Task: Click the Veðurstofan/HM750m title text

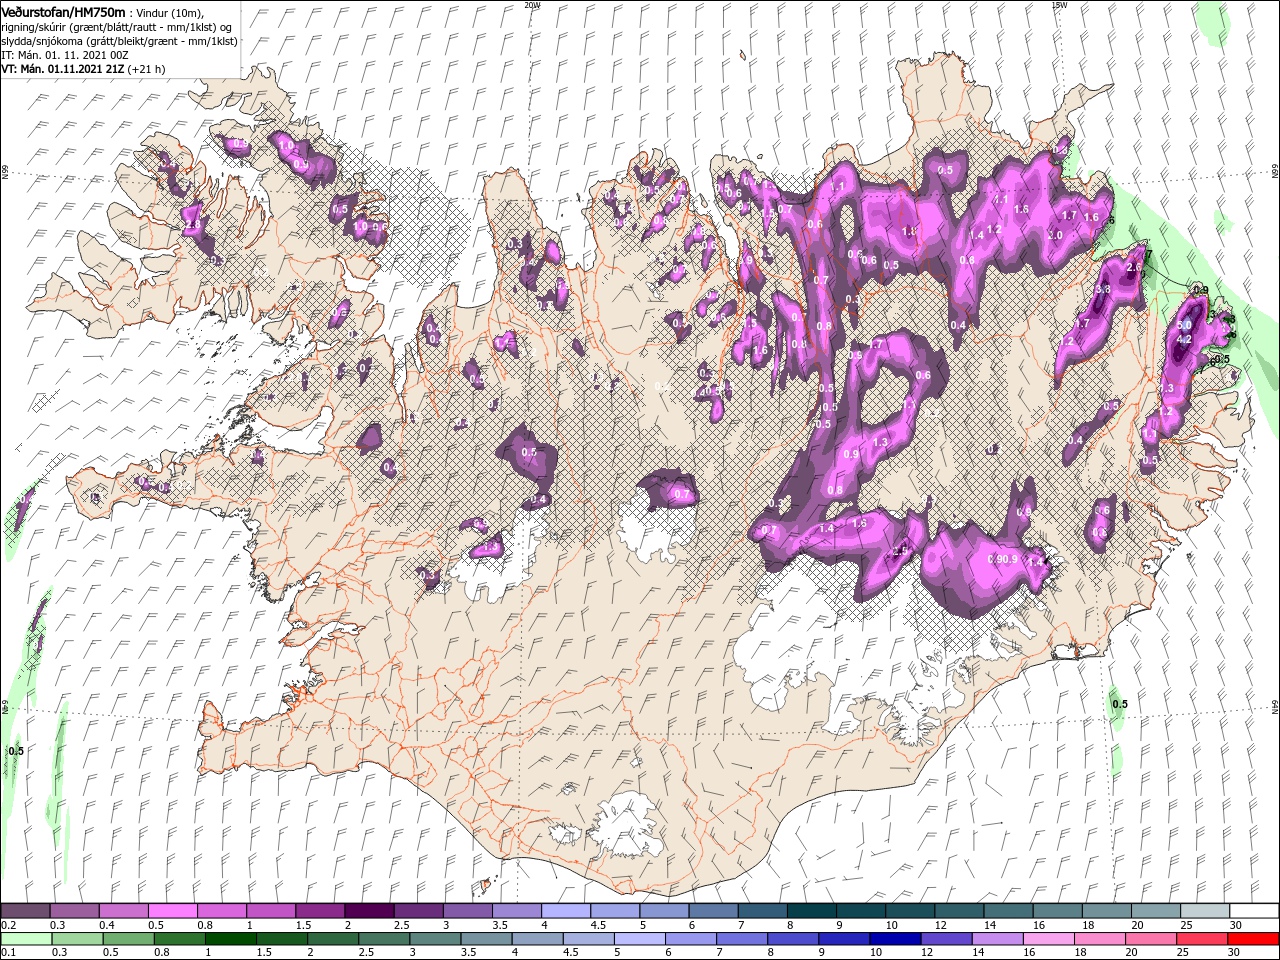Action: click(x=63, y=11)
